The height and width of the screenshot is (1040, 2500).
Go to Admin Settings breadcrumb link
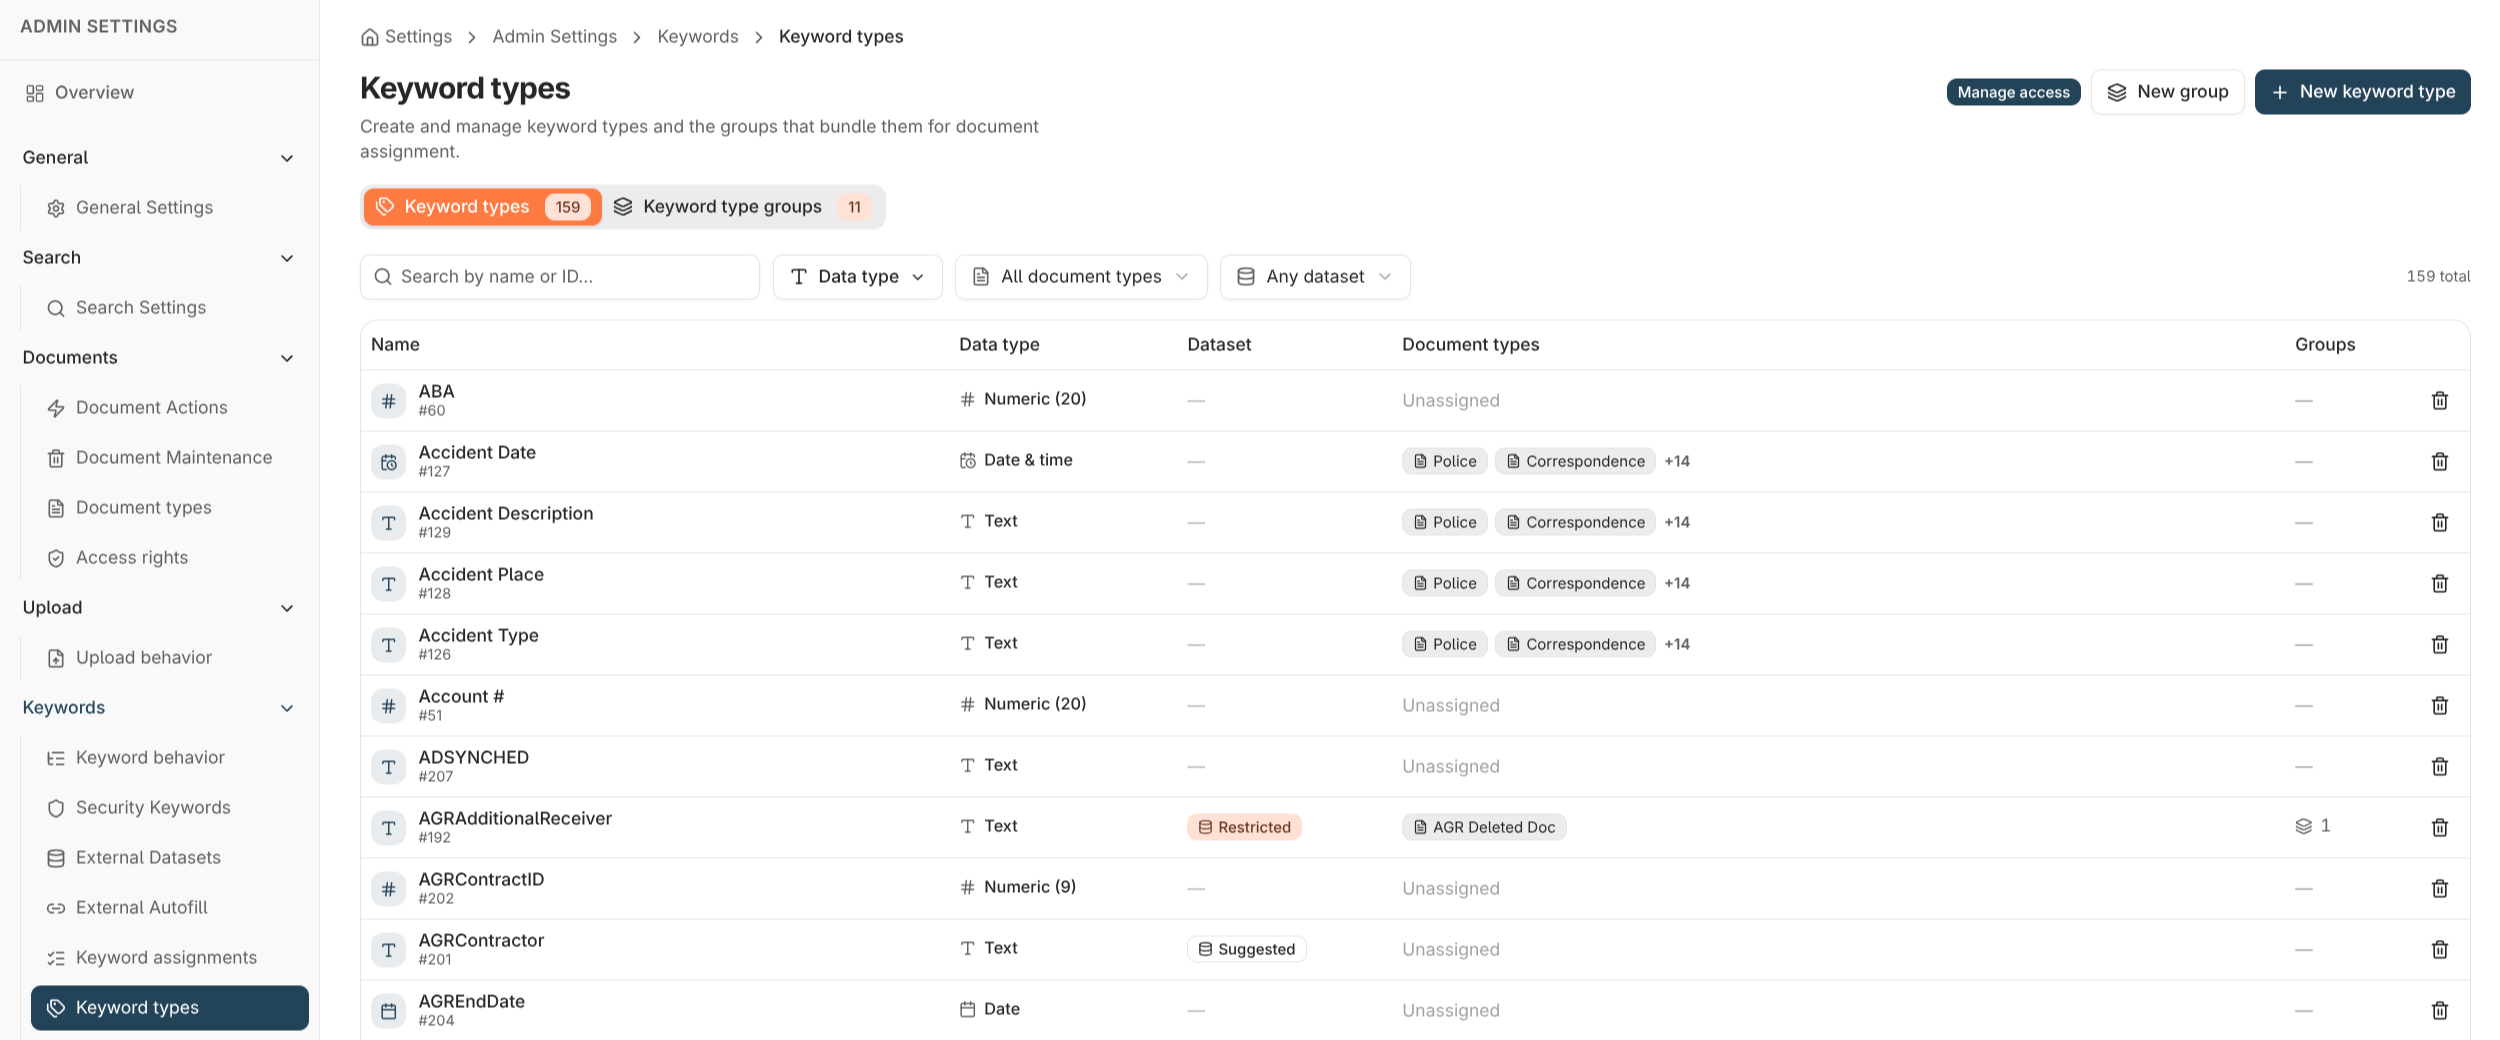(554, 37)
